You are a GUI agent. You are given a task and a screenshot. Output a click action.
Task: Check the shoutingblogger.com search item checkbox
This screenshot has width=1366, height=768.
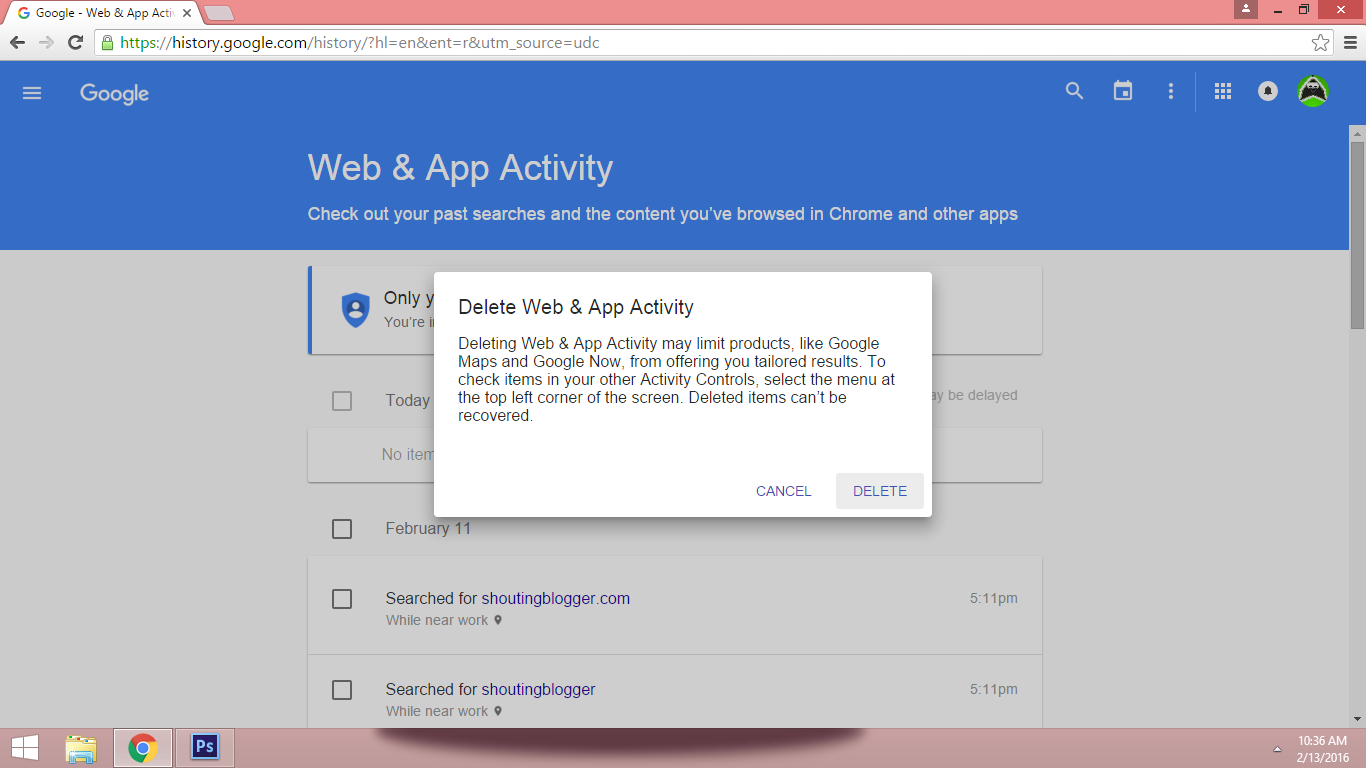[x=342, y=599]
